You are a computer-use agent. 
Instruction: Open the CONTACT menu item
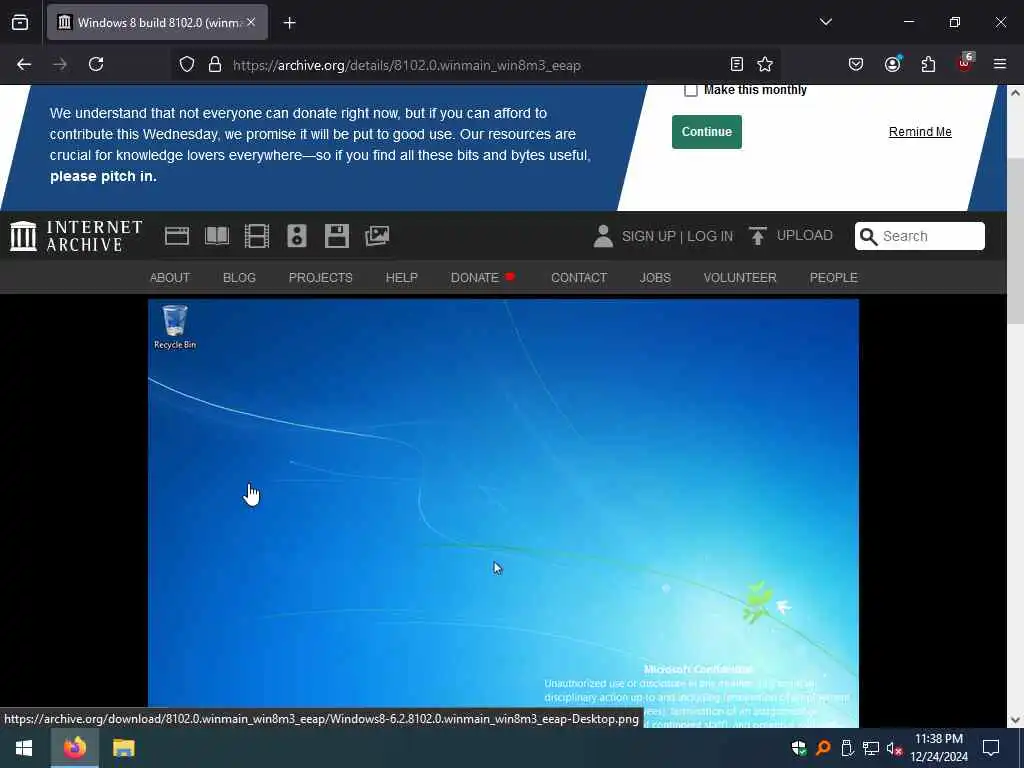[579, 278]
